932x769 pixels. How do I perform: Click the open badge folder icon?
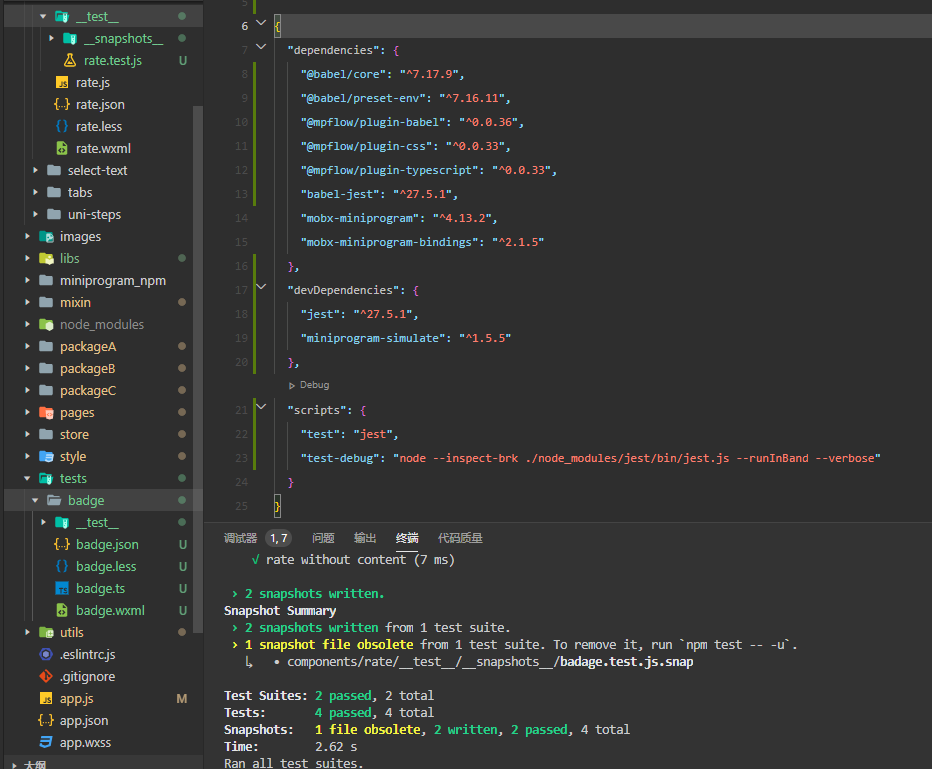[54, 500]
